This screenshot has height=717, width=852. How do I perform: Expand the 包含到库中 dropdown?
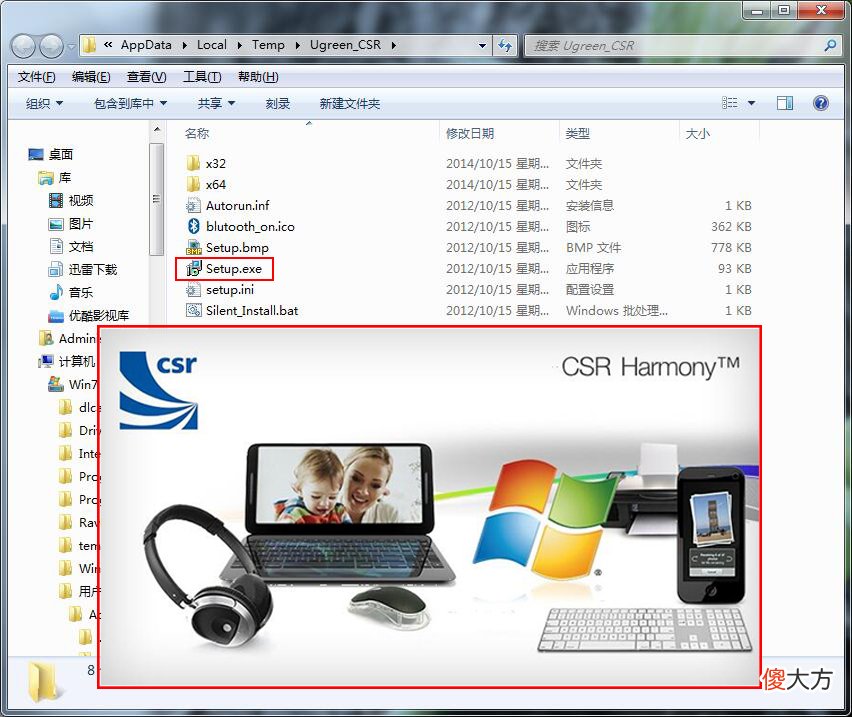pyautogui.click(x=130, y=103)
